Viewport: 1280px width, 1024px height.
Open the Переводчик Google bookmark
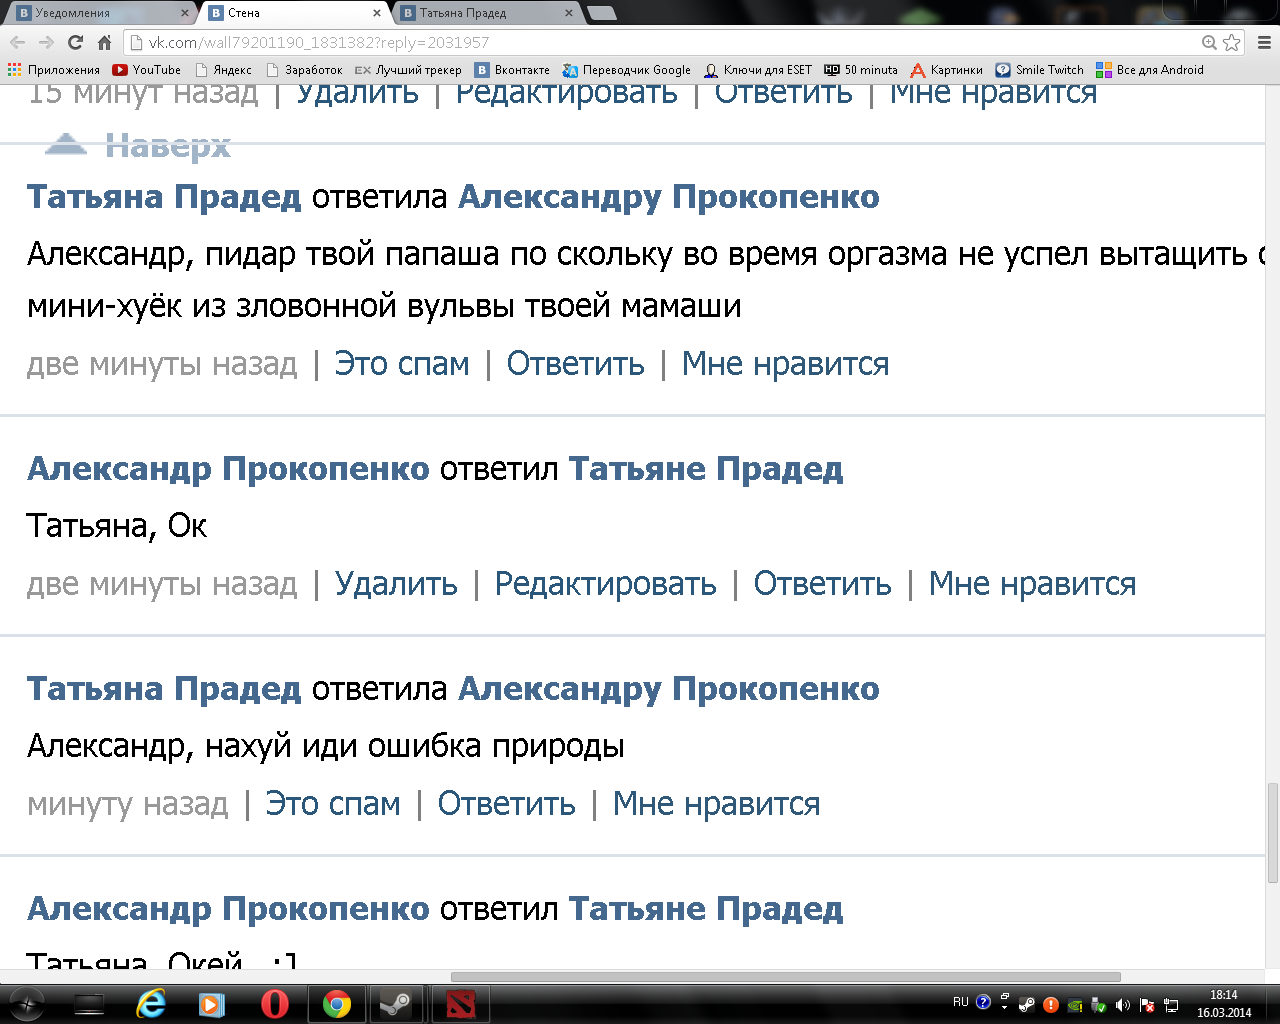click(627, 70)
